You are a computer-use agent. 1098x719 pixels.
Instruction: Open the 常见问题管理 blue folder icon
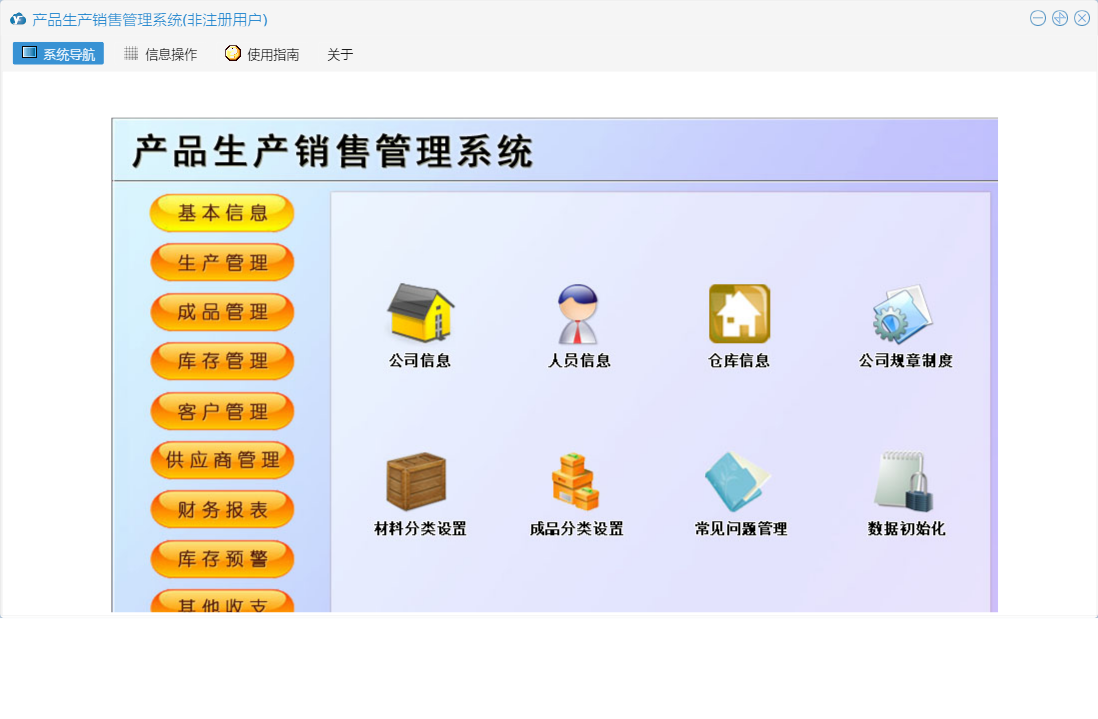[x=737, y=482]
